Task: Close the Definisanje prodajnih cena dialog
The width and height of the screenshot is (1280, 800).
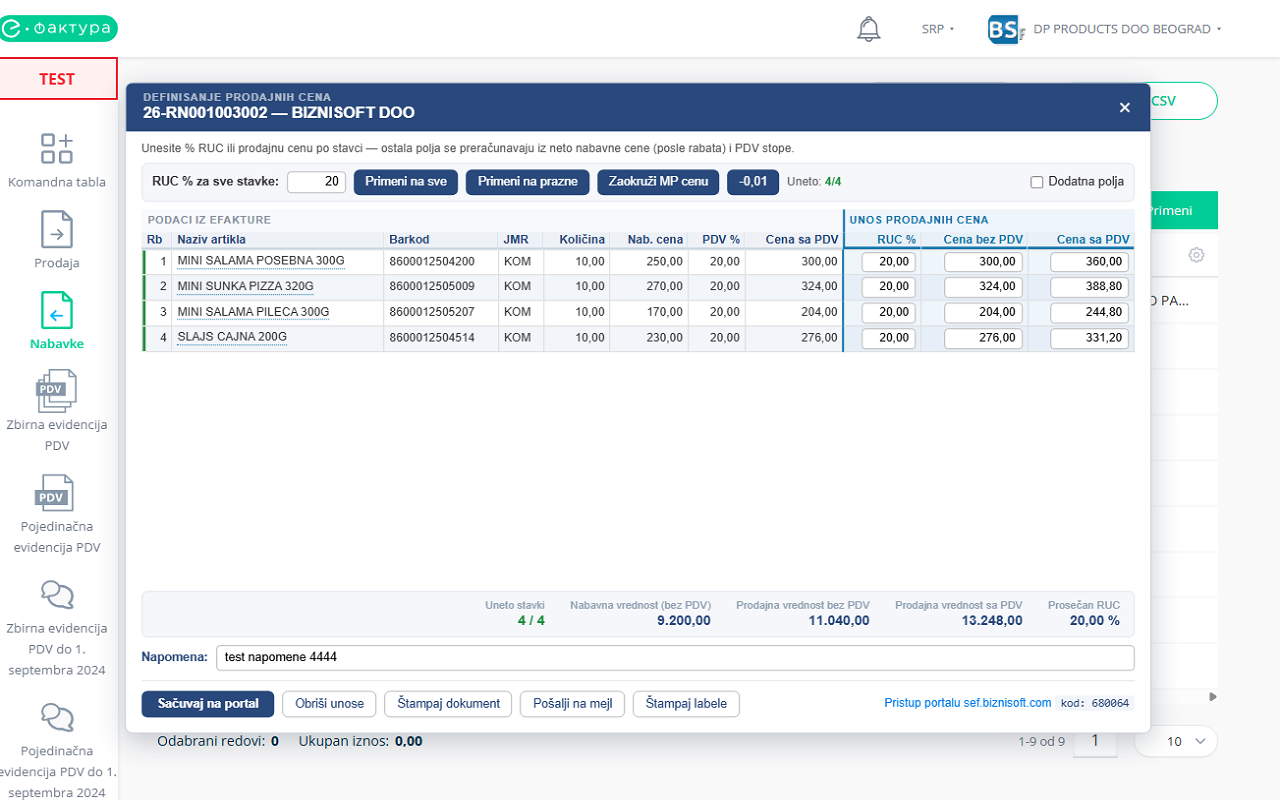Action: pos(1125,108)
